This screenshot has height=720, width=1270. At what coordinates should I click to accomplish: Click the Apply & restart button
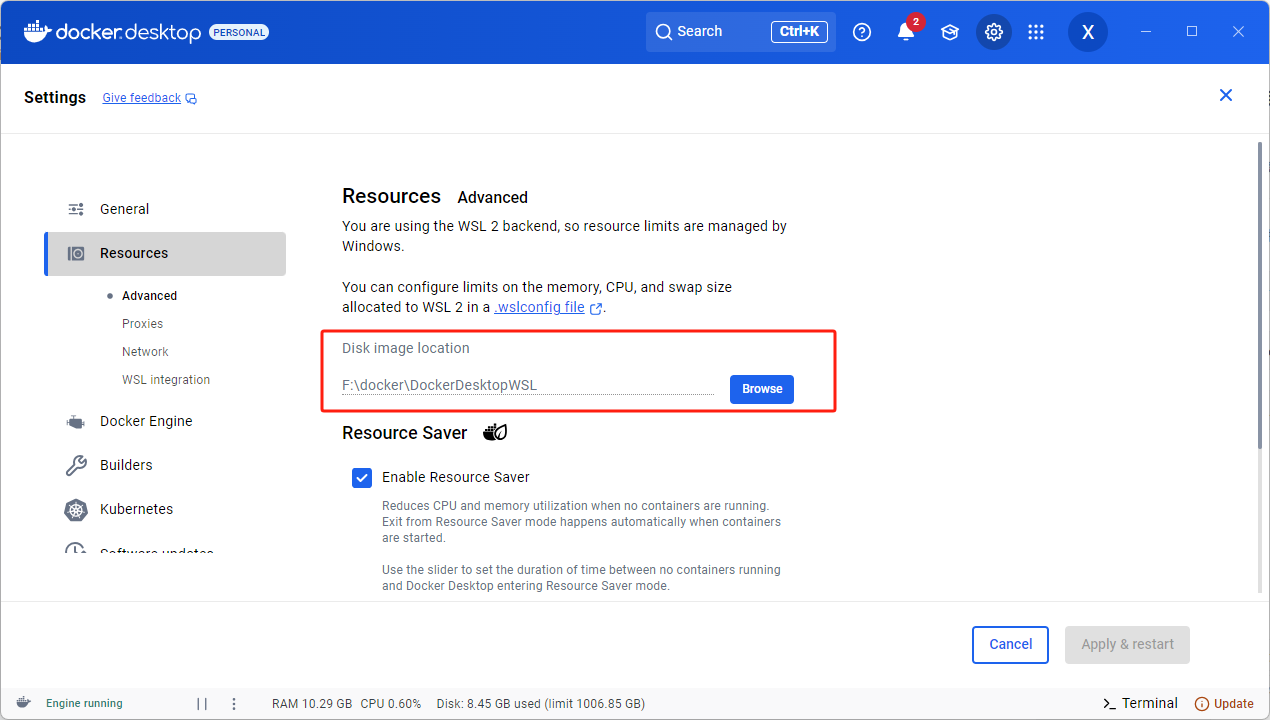1128,645
